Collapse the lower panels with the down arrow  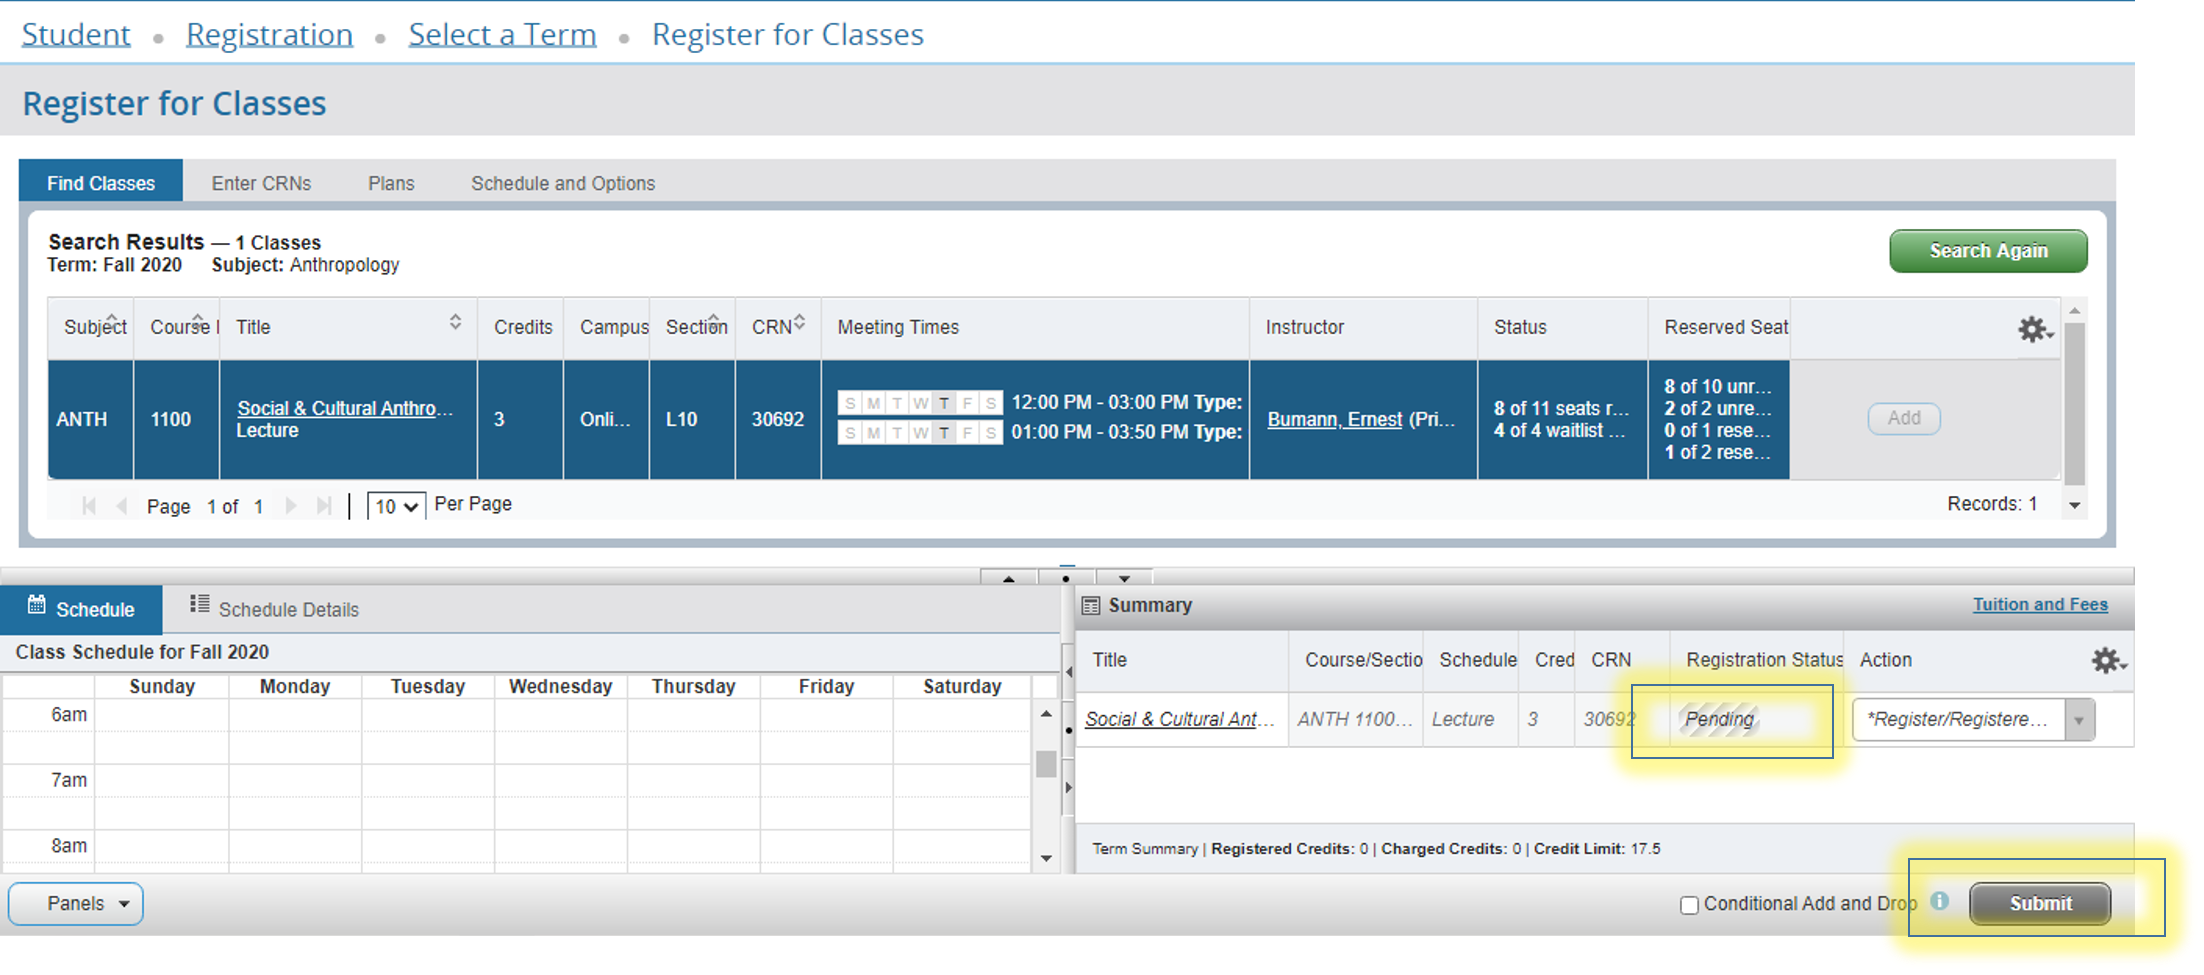click(1124, 579)
